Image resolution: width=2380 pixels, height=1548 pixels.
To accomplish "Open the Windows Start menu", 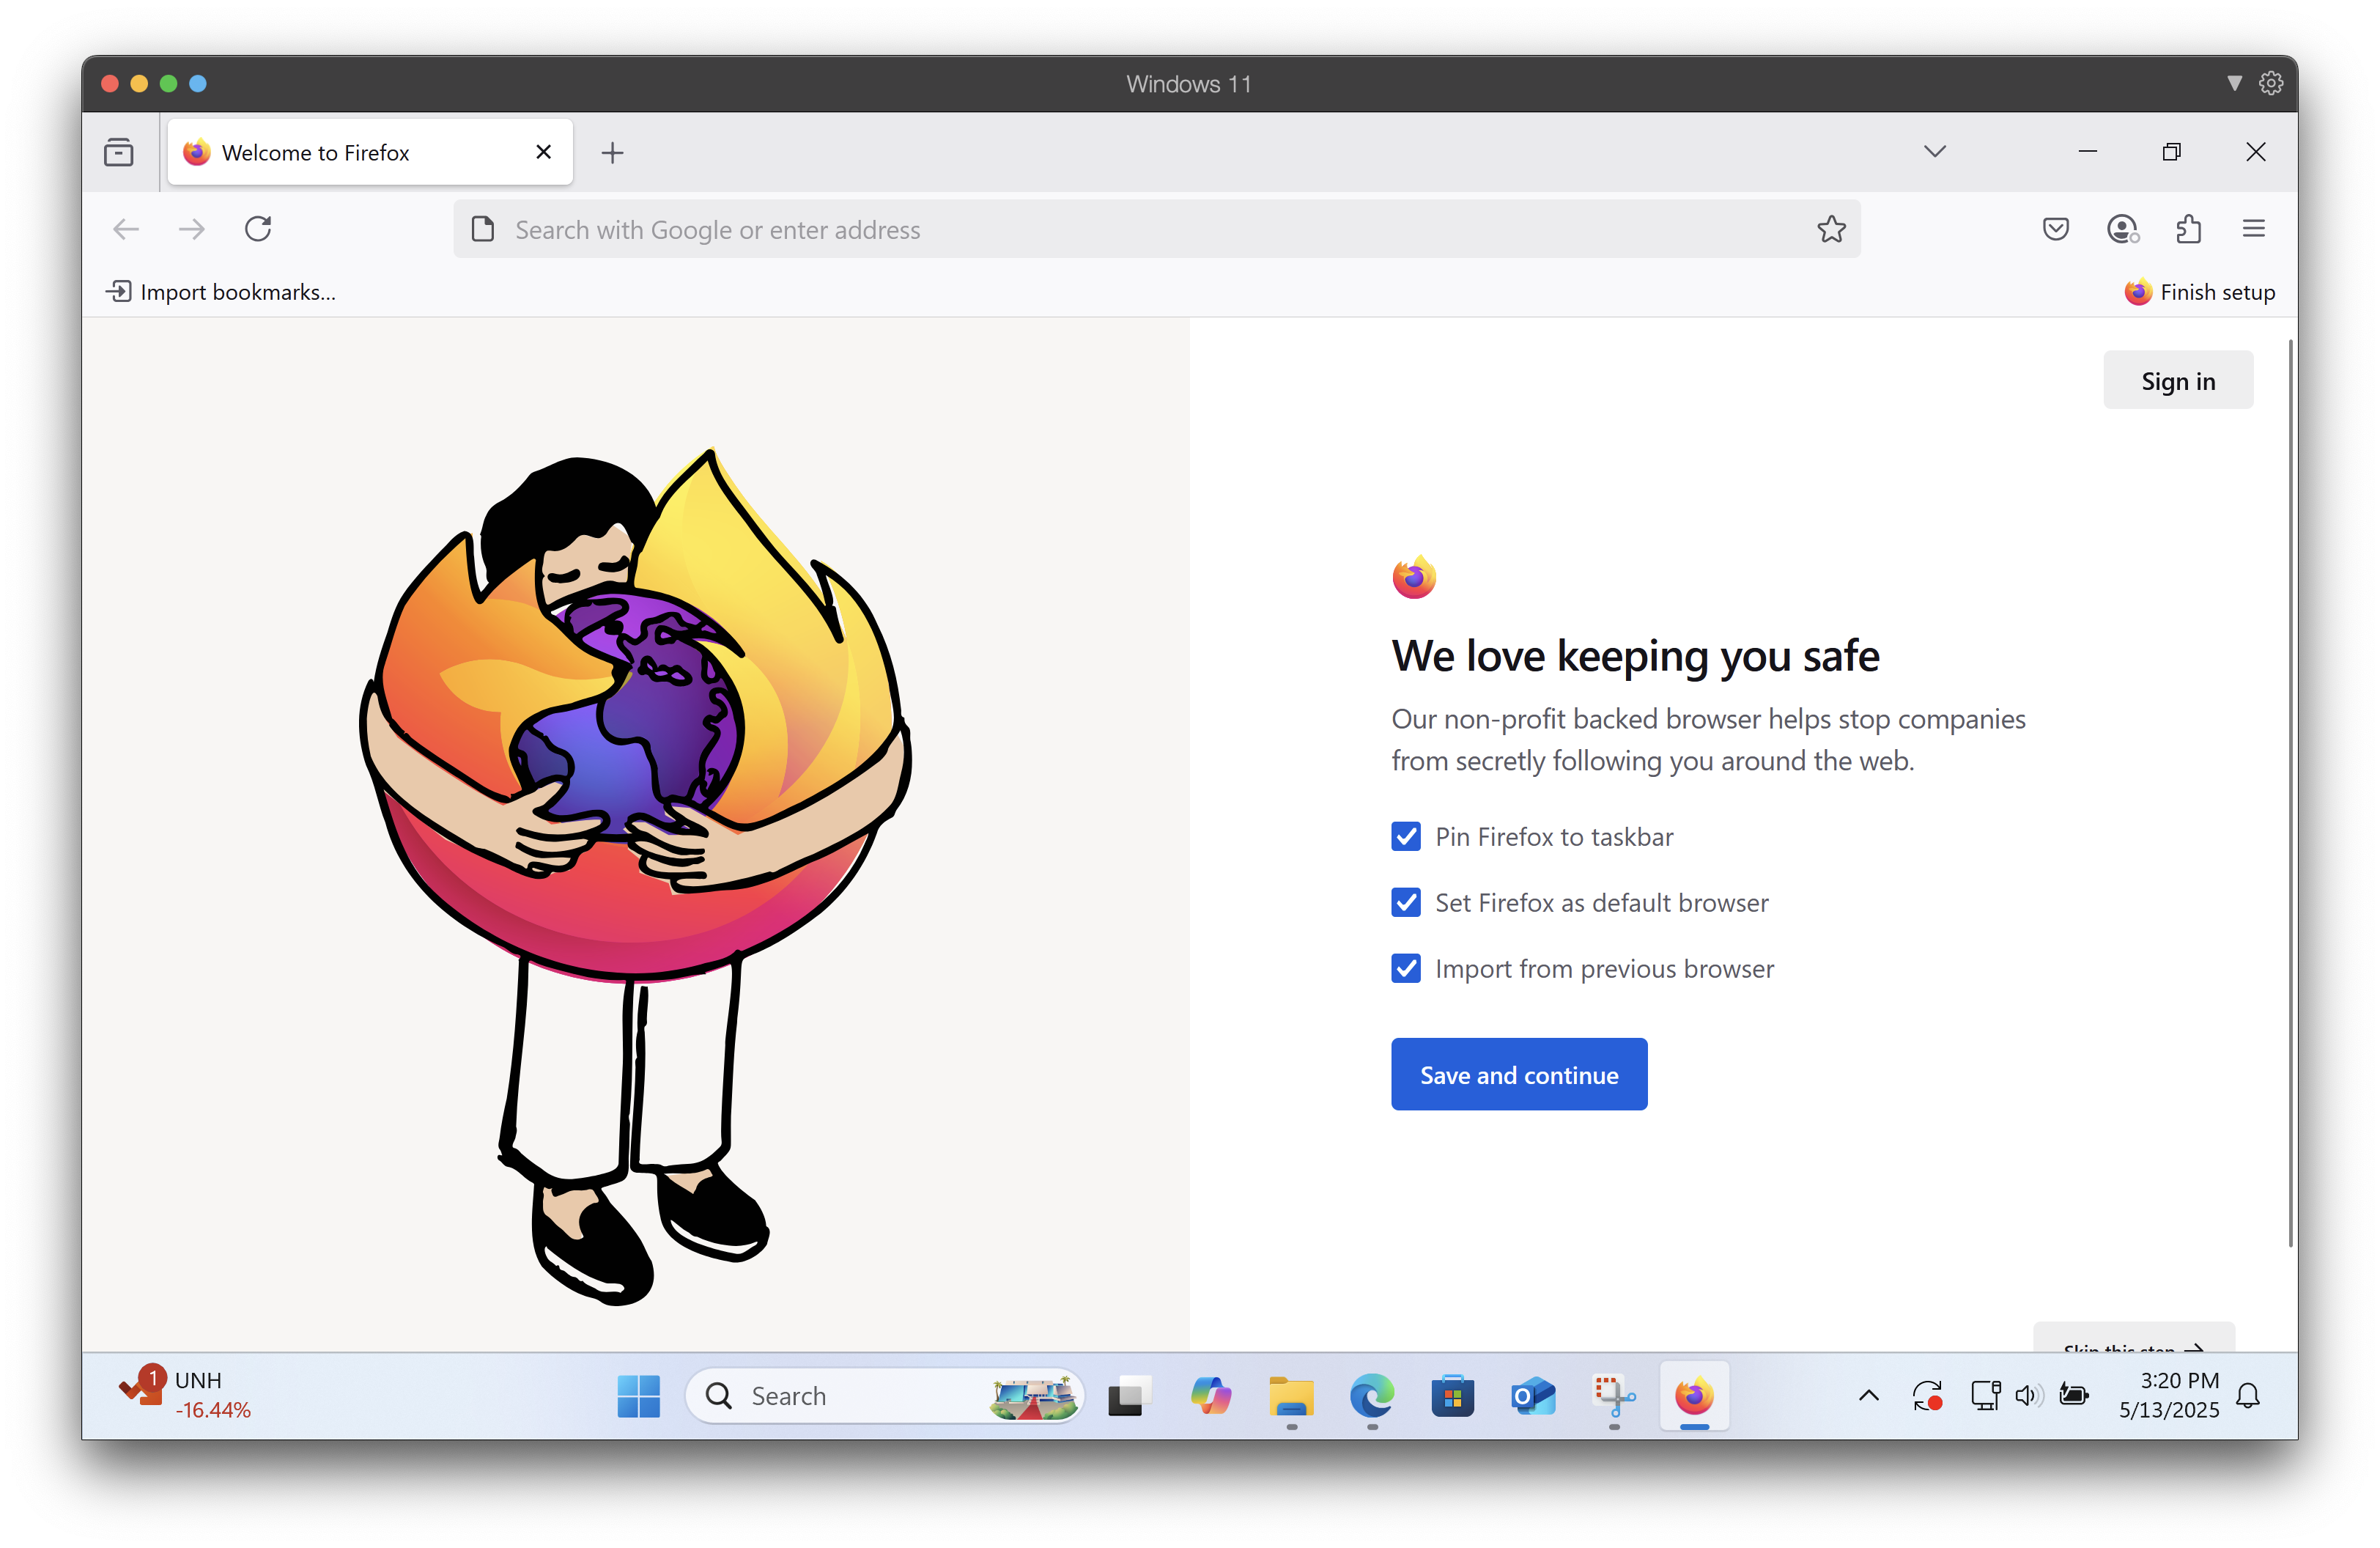I will coord(638,1395).
